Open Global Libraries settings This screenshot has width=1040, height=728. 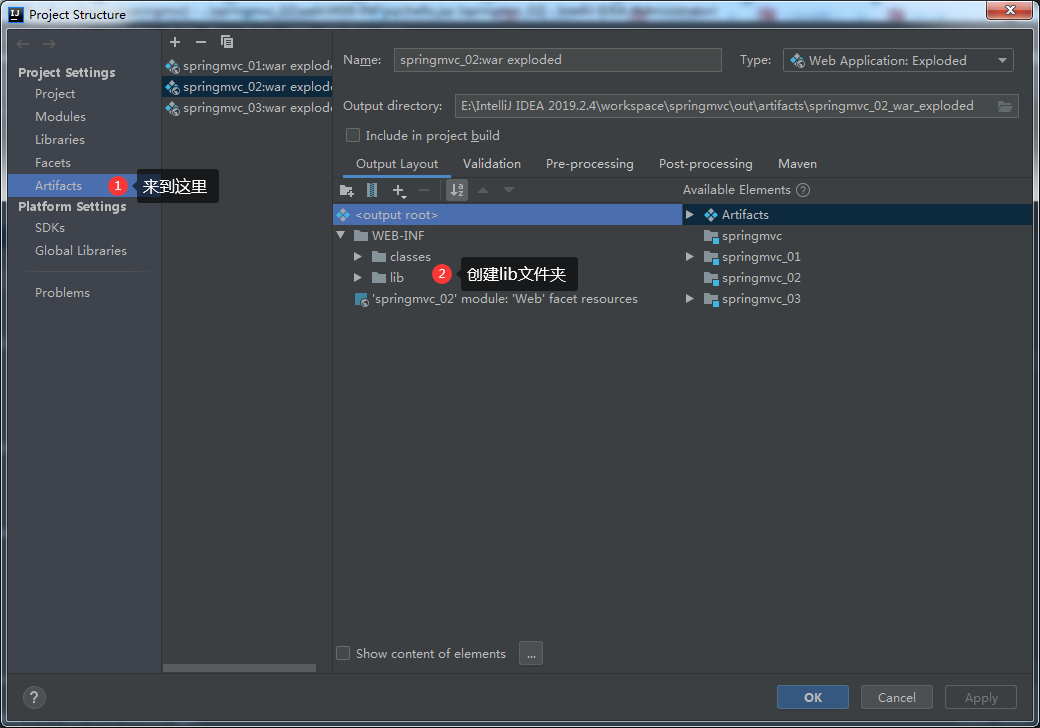click(x=81, y=251)
